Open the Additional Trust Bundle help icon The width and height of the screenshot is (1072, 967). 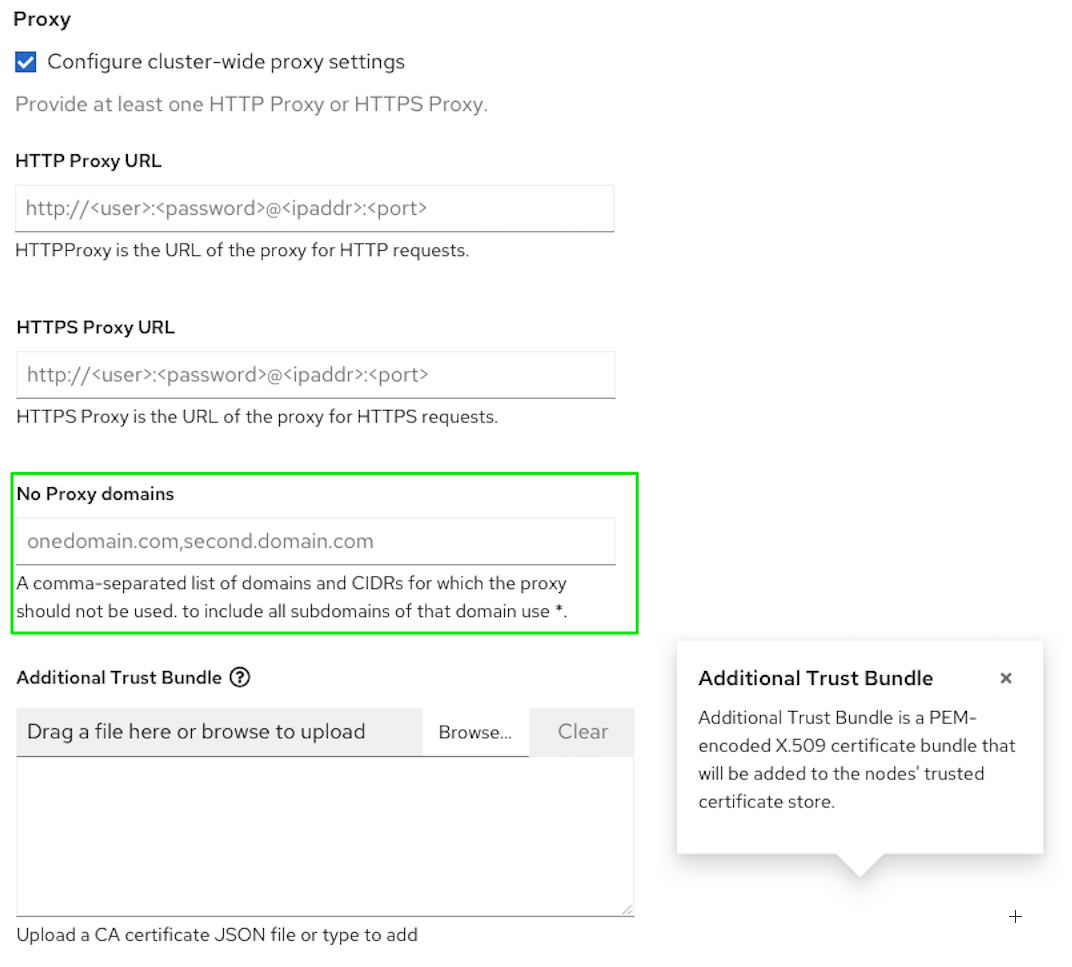click(x=239, y=677)
